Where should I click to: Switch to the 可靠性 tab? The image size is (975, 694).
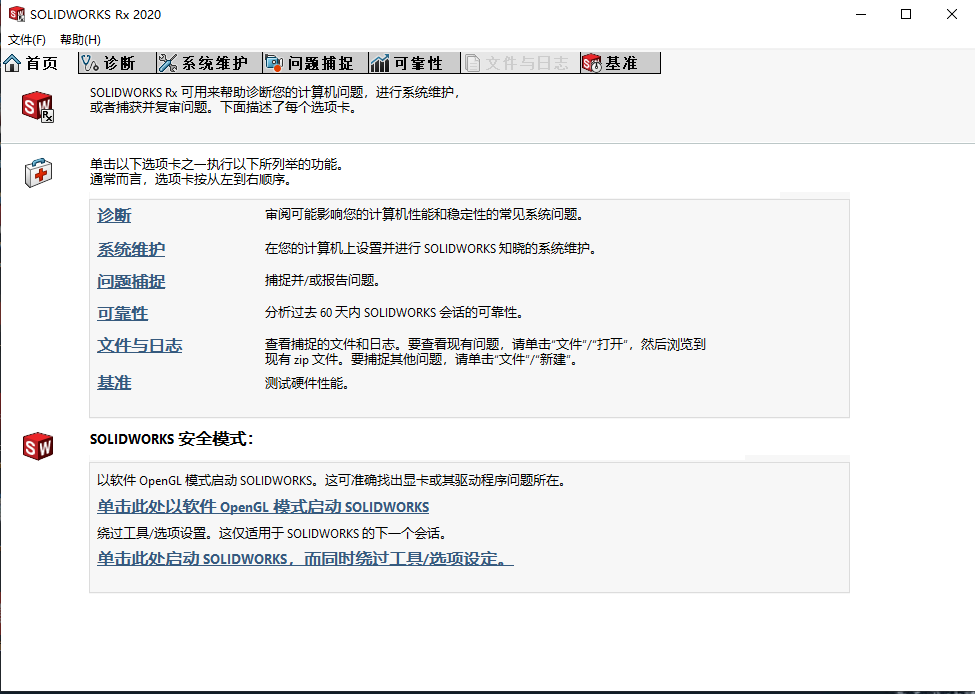click(x=414, y=63)
